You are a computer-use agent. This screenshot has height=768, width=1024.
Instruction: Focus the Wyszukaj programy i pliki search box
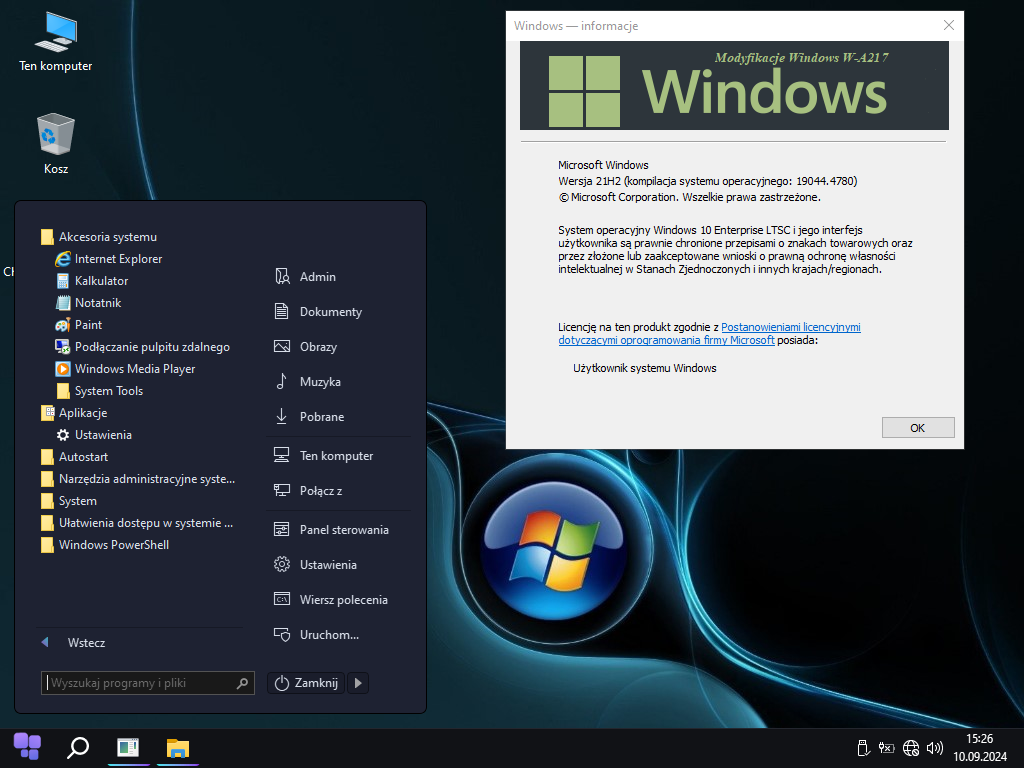[140, 683]
